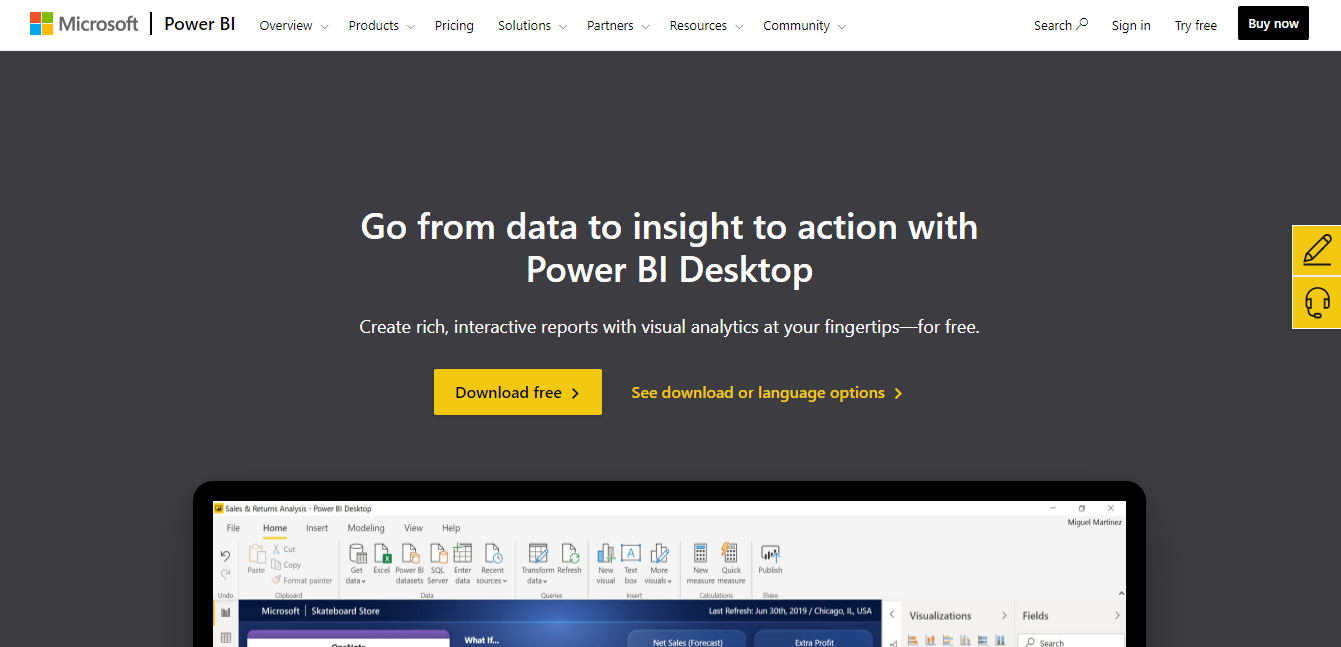1341x647 pixels.
Task: Expand the Products menu
Action: 380,26
